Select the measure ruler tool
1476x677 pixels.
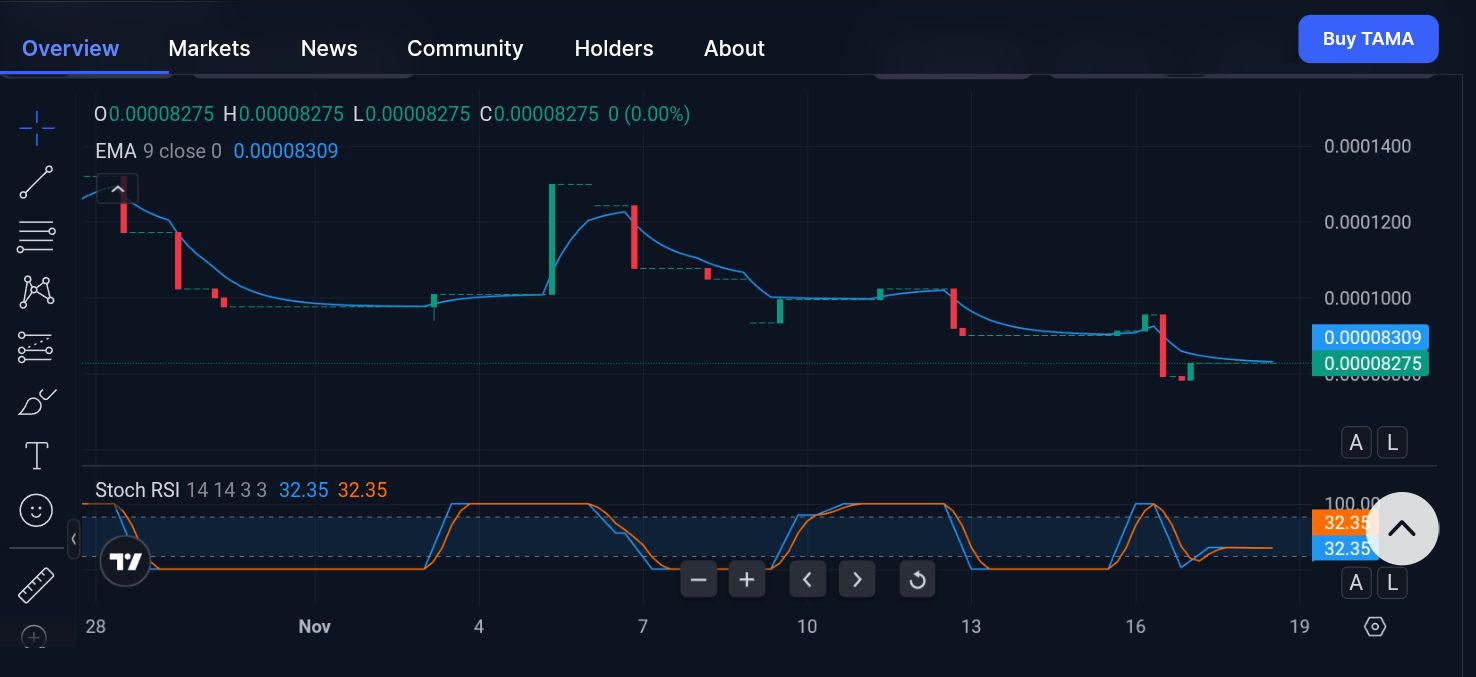[36, 584]
